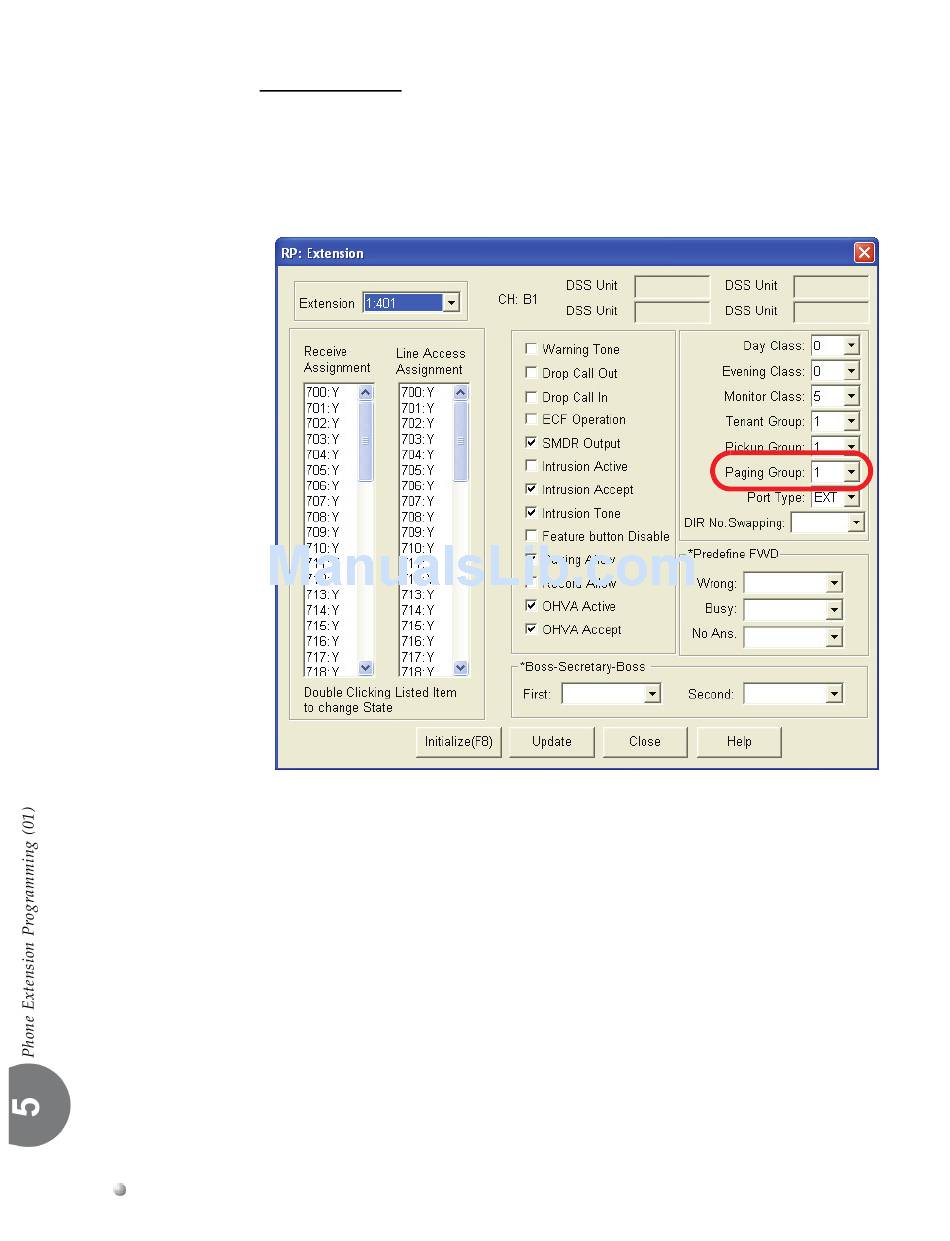Select 713:Y in Line Access Assignment list
This screenshot has width=950, height=1241.
point(418,594)
